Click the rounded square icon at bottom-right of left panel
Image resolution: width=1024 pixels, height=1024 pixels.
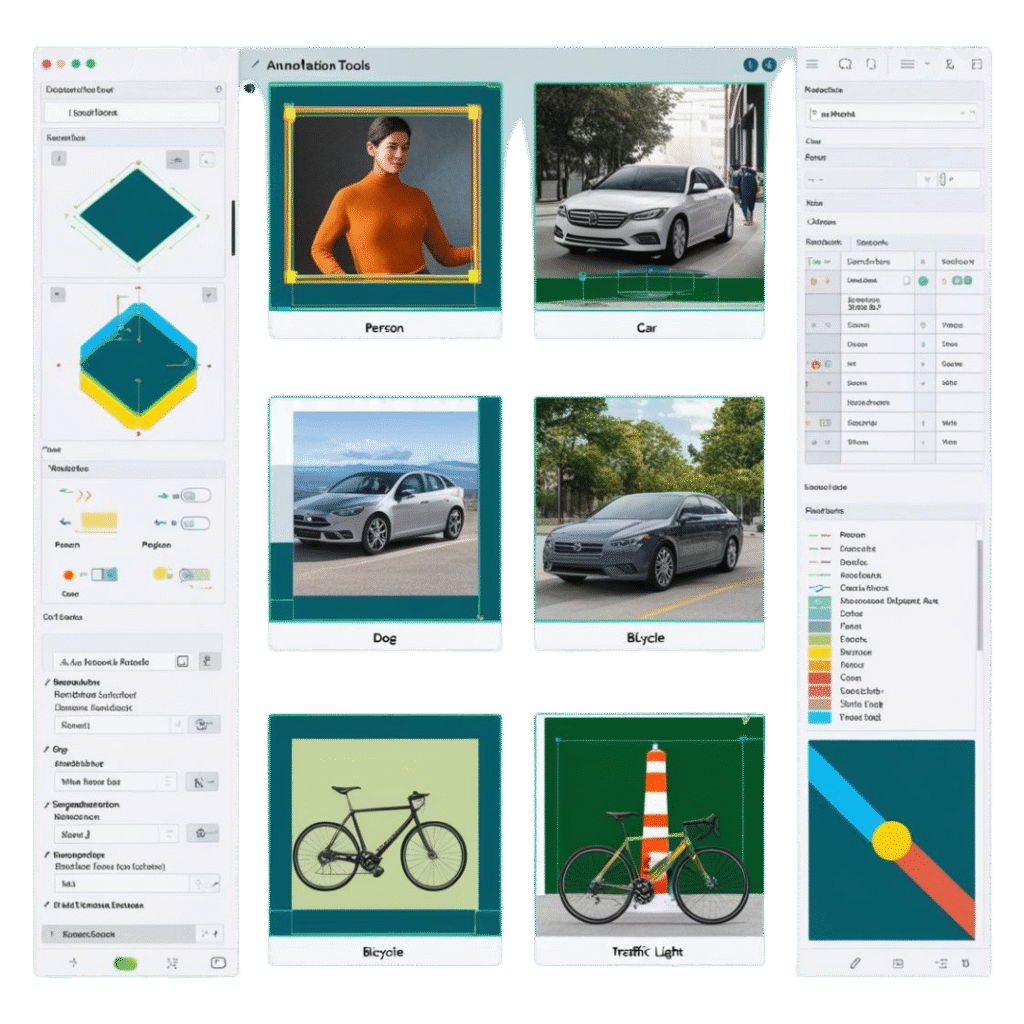[218, 963]
